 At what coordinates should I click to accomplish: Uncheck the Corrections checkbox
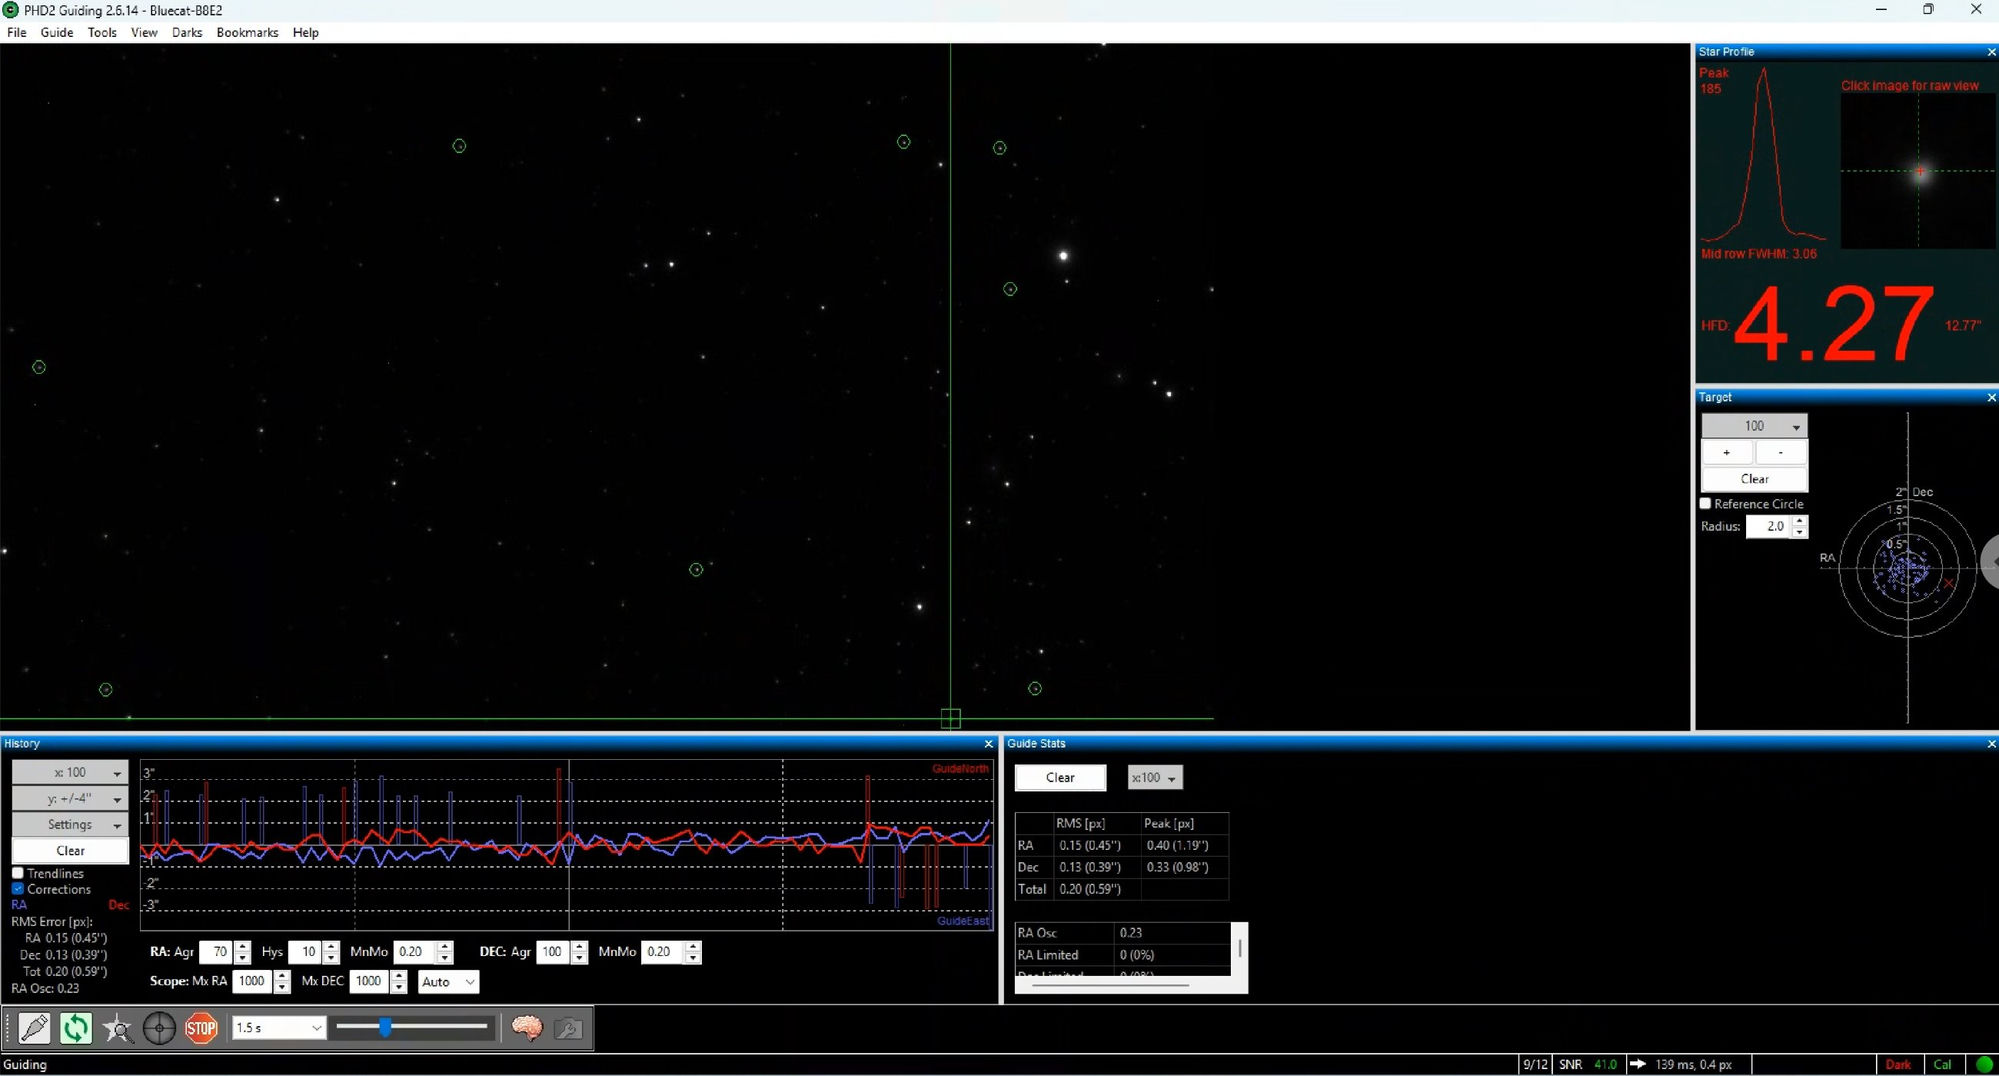point(18,889)
